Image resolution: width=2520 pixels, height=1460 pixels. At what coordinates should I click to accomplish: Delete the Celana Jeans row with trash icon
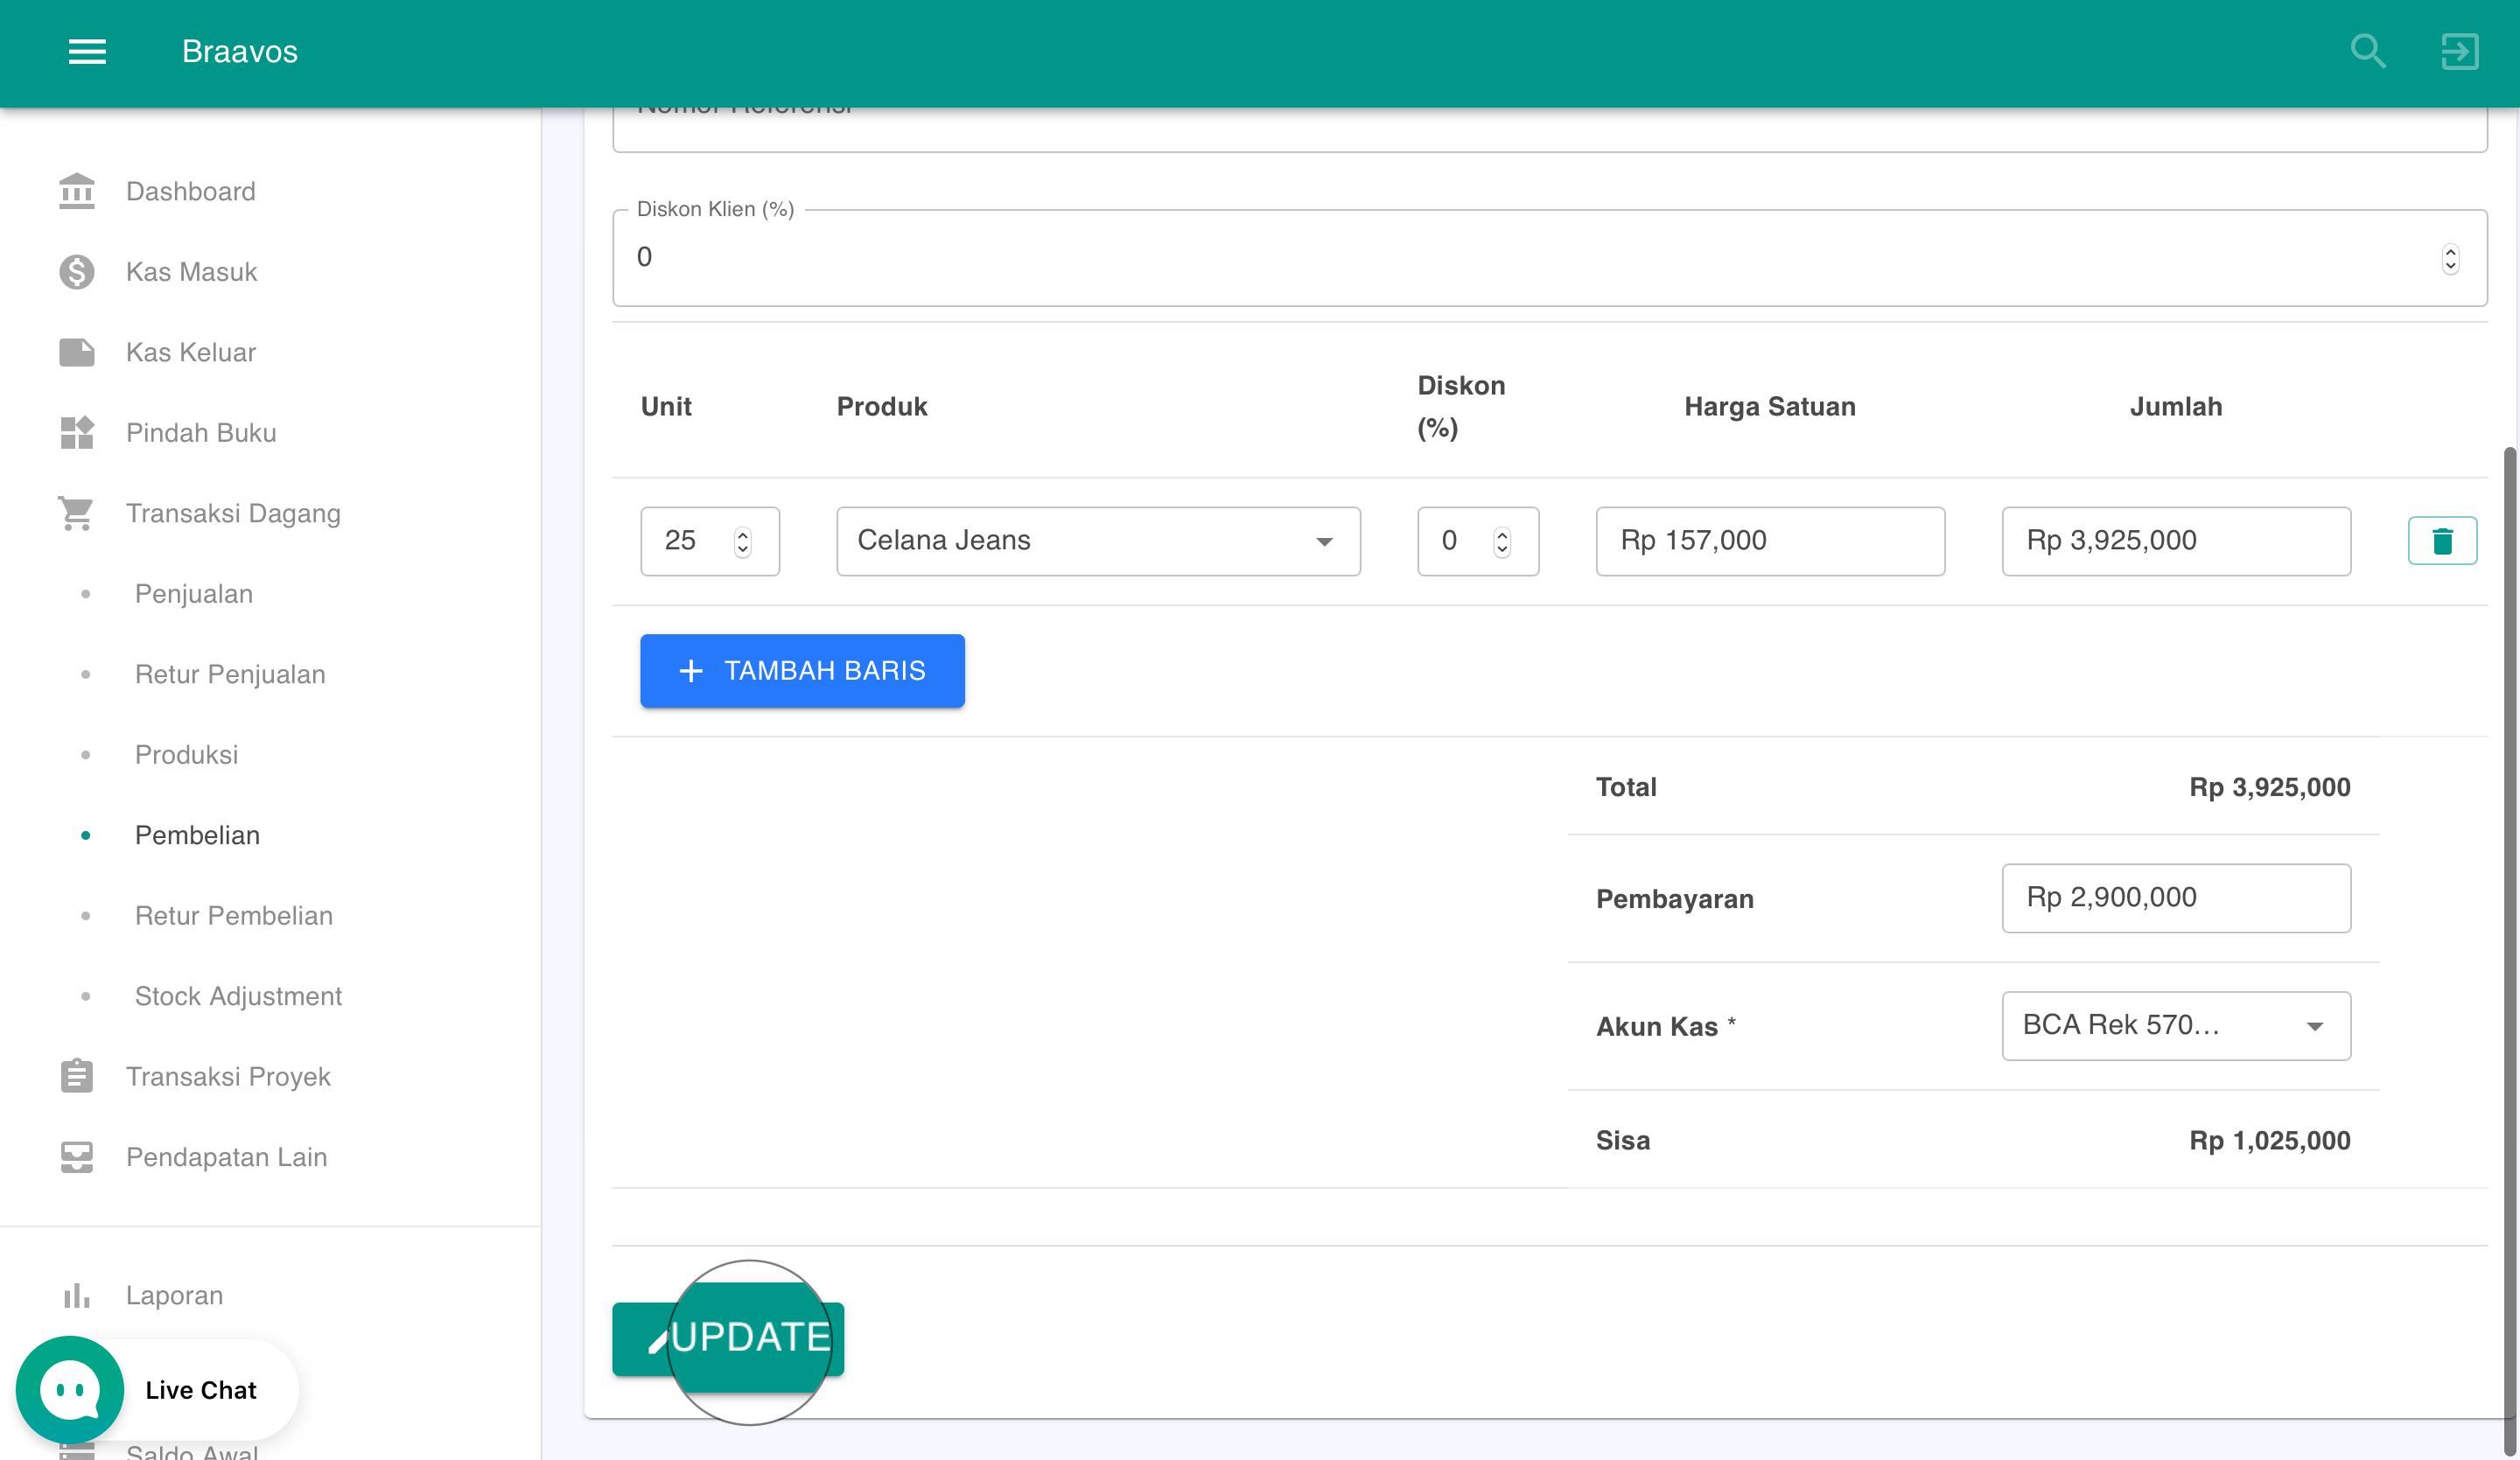click(2441, 541)
